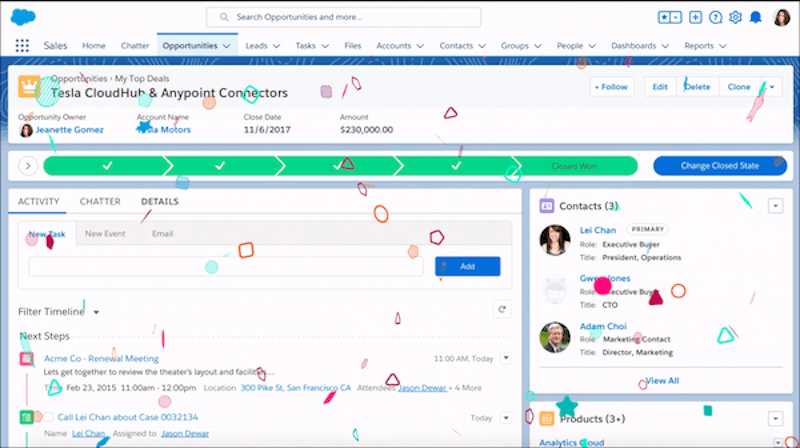Refresh the activity timeline
The image size is (800, 448).
pyautogui.click(x=502, y=311)
